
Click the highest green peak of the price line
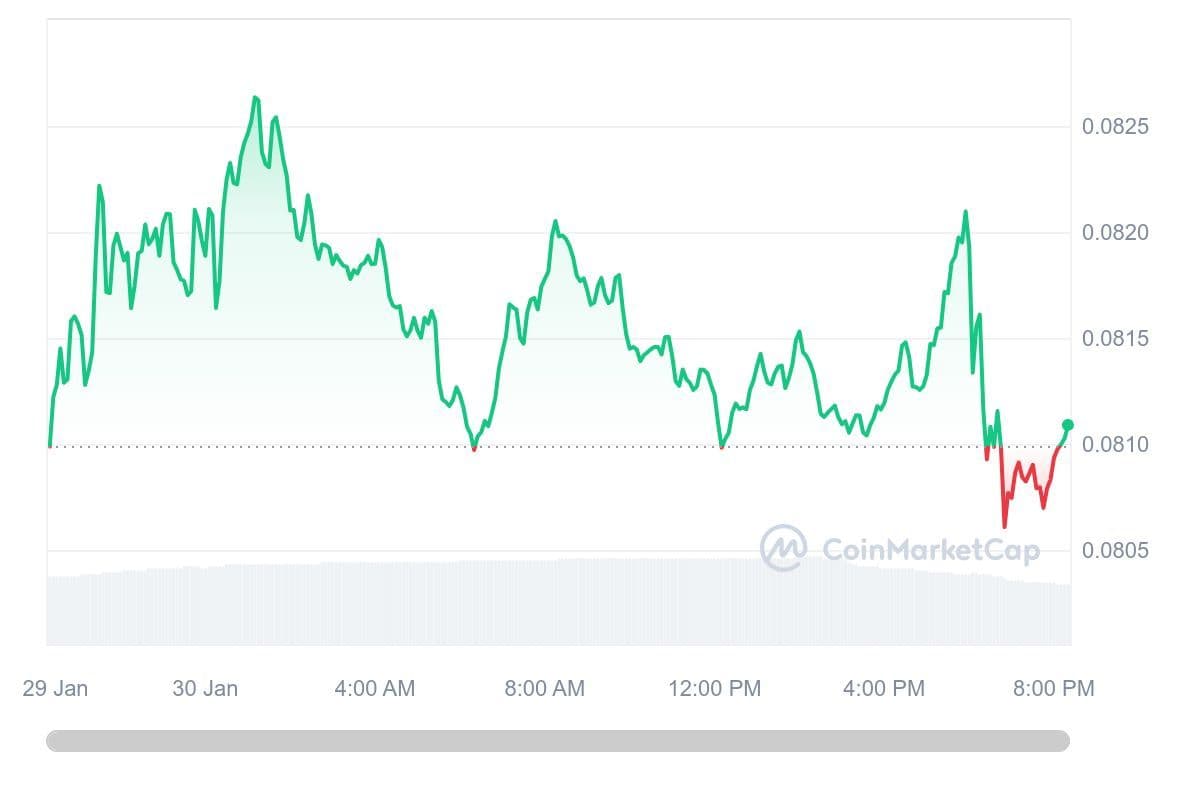pos(255,97)
